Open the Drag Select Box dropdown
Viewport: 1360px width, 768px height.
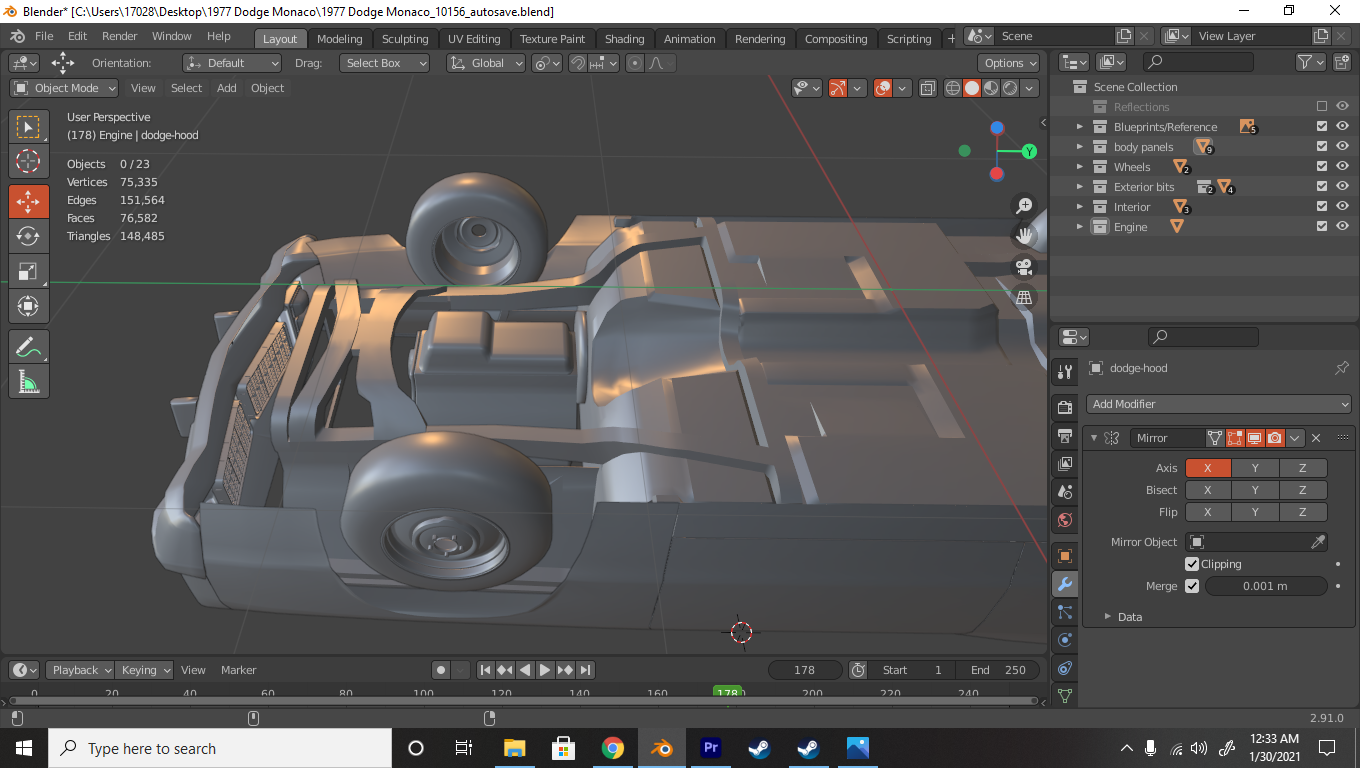(384, 63)
